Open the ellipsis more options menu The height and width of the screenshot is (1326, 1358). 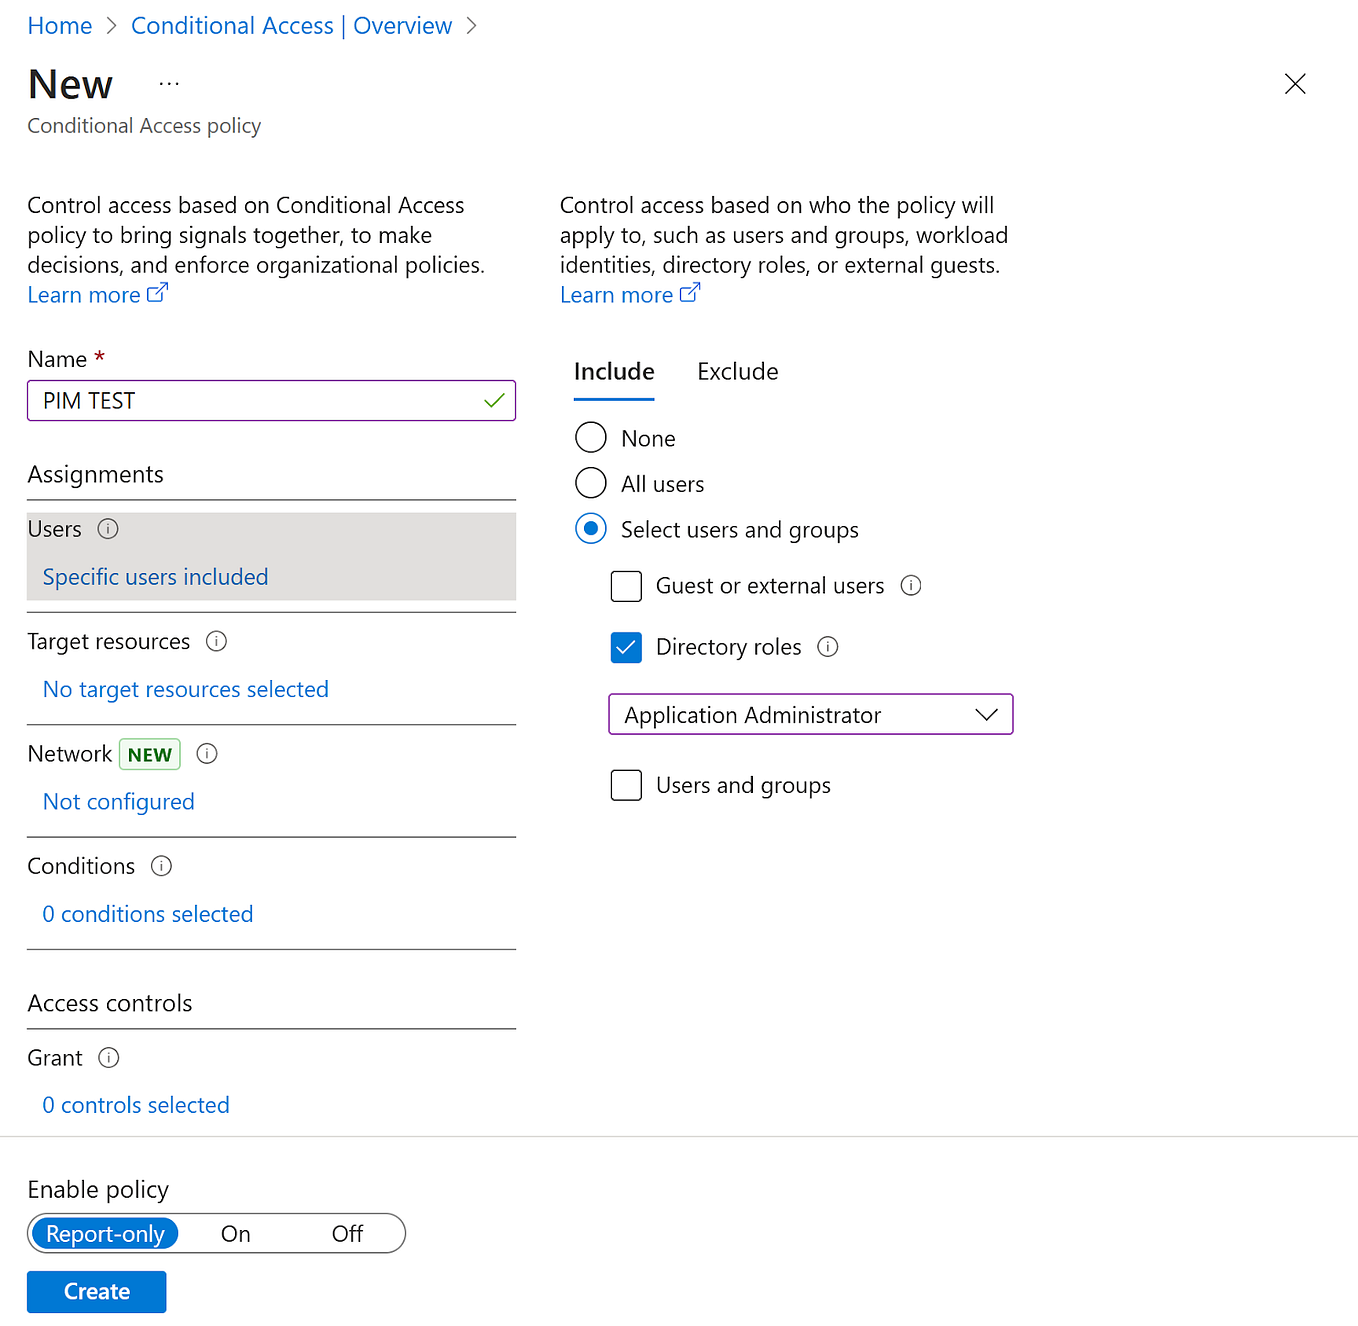click(x=169, y=84)
